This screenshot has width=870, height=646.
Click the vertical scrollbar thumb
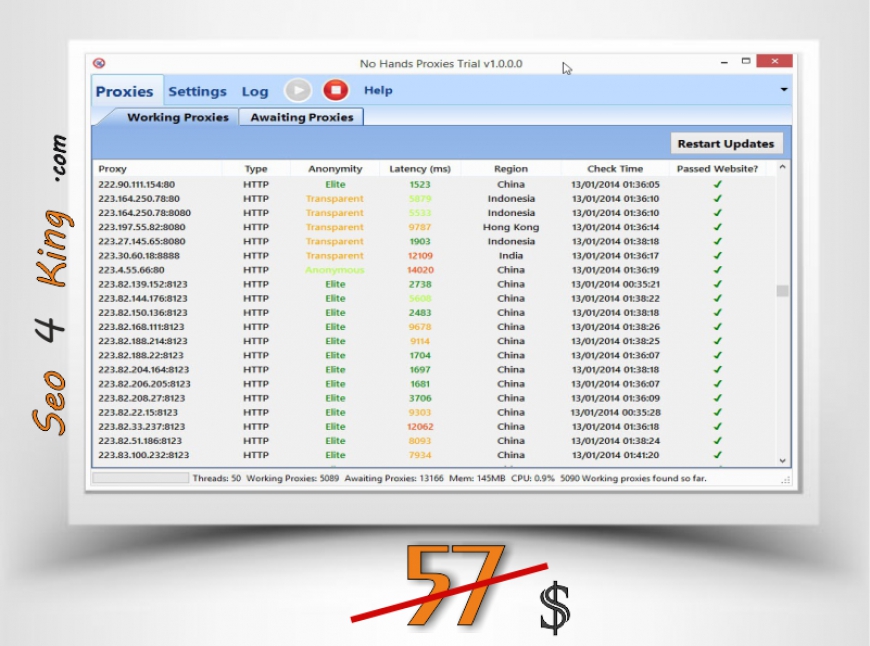coord(782,291)
